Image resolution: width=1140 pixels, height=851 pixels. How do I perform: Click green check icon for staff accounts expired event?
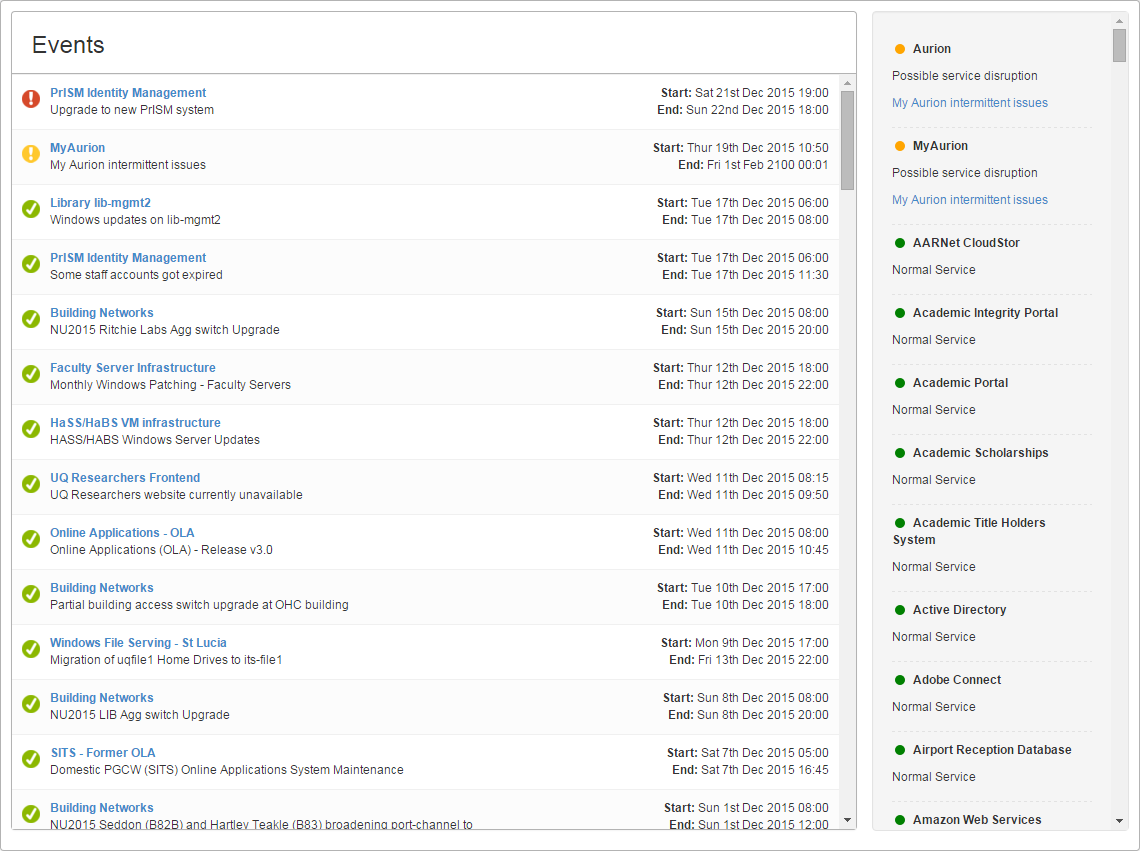(31, 263)
